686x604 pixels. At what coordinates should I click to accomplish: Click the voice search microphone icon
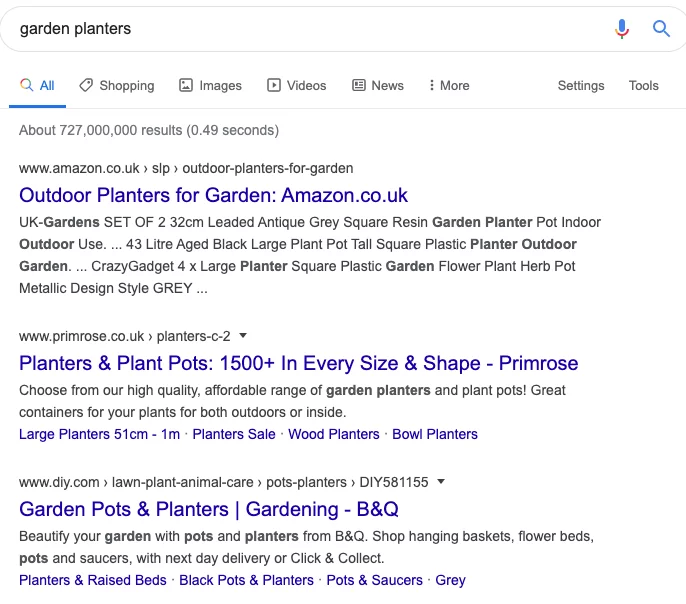(622, 29)
